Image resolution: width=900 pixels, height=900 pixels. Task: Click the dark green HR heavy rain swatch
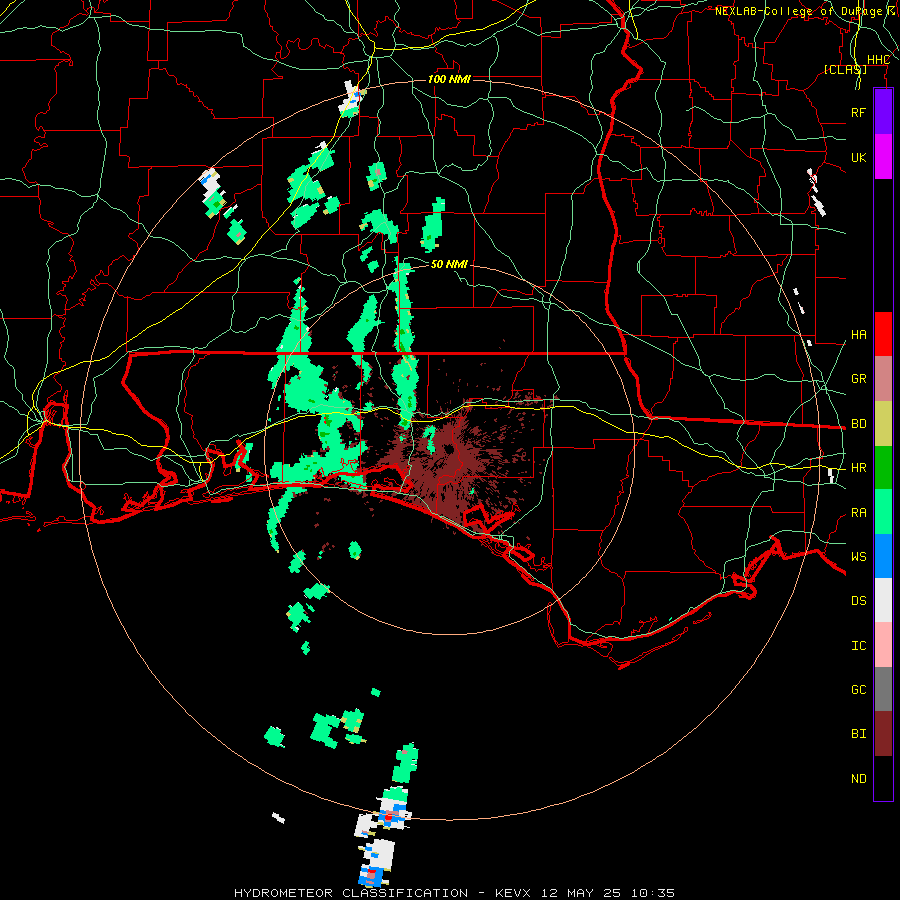tap(883, 467)
